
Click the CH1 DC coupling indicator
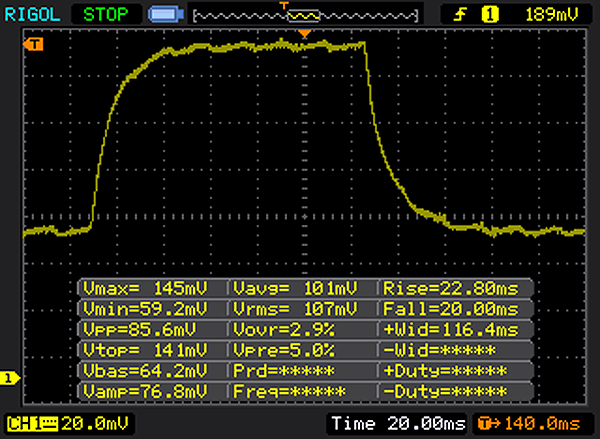33,424
